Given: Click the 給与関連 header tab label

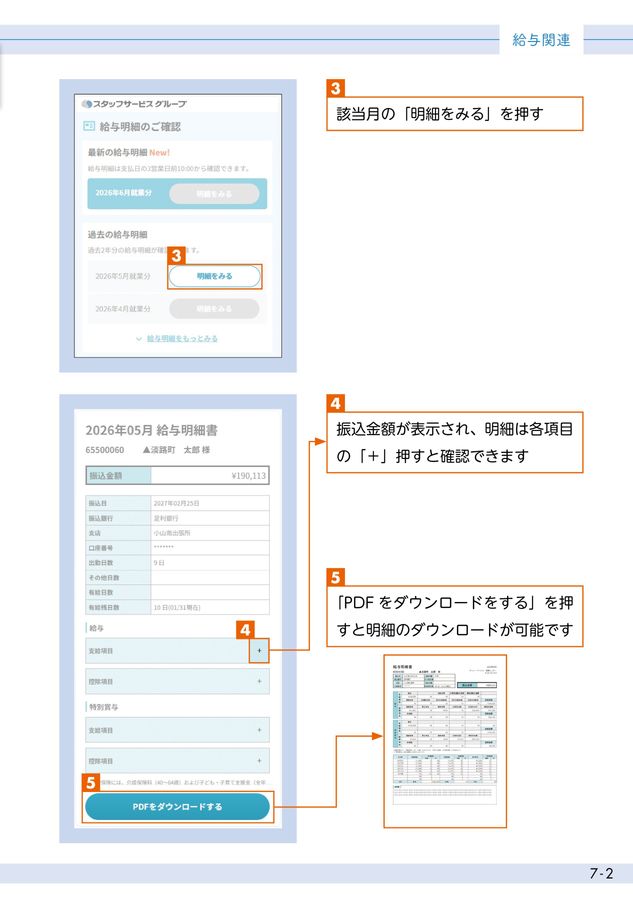Looking at the screenshot, I should tap(541, 40).
